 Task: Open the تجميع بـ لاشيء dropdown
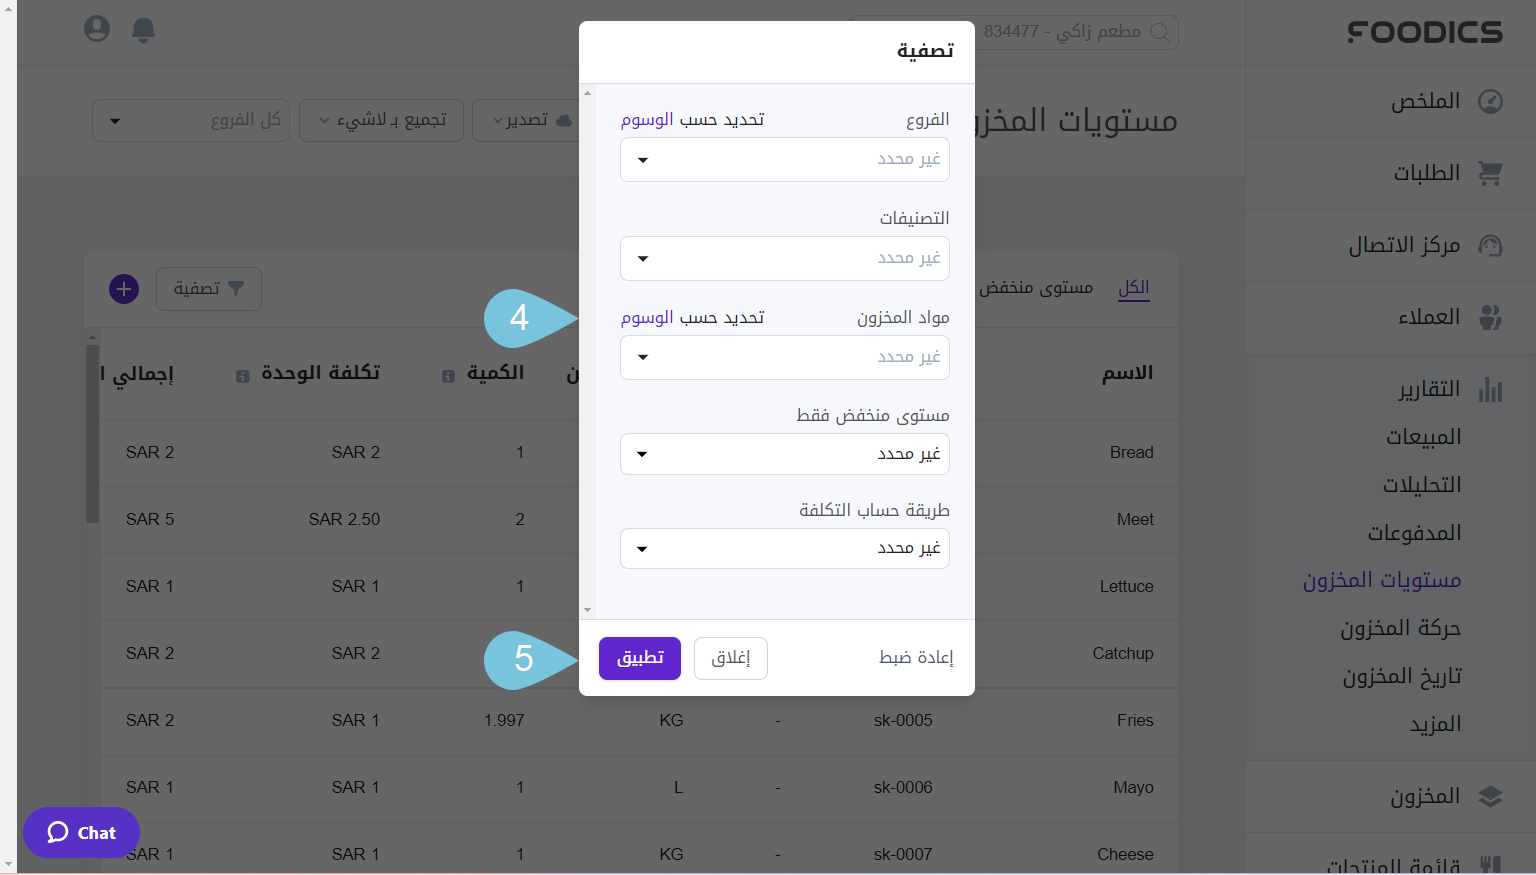coord(381,121)
